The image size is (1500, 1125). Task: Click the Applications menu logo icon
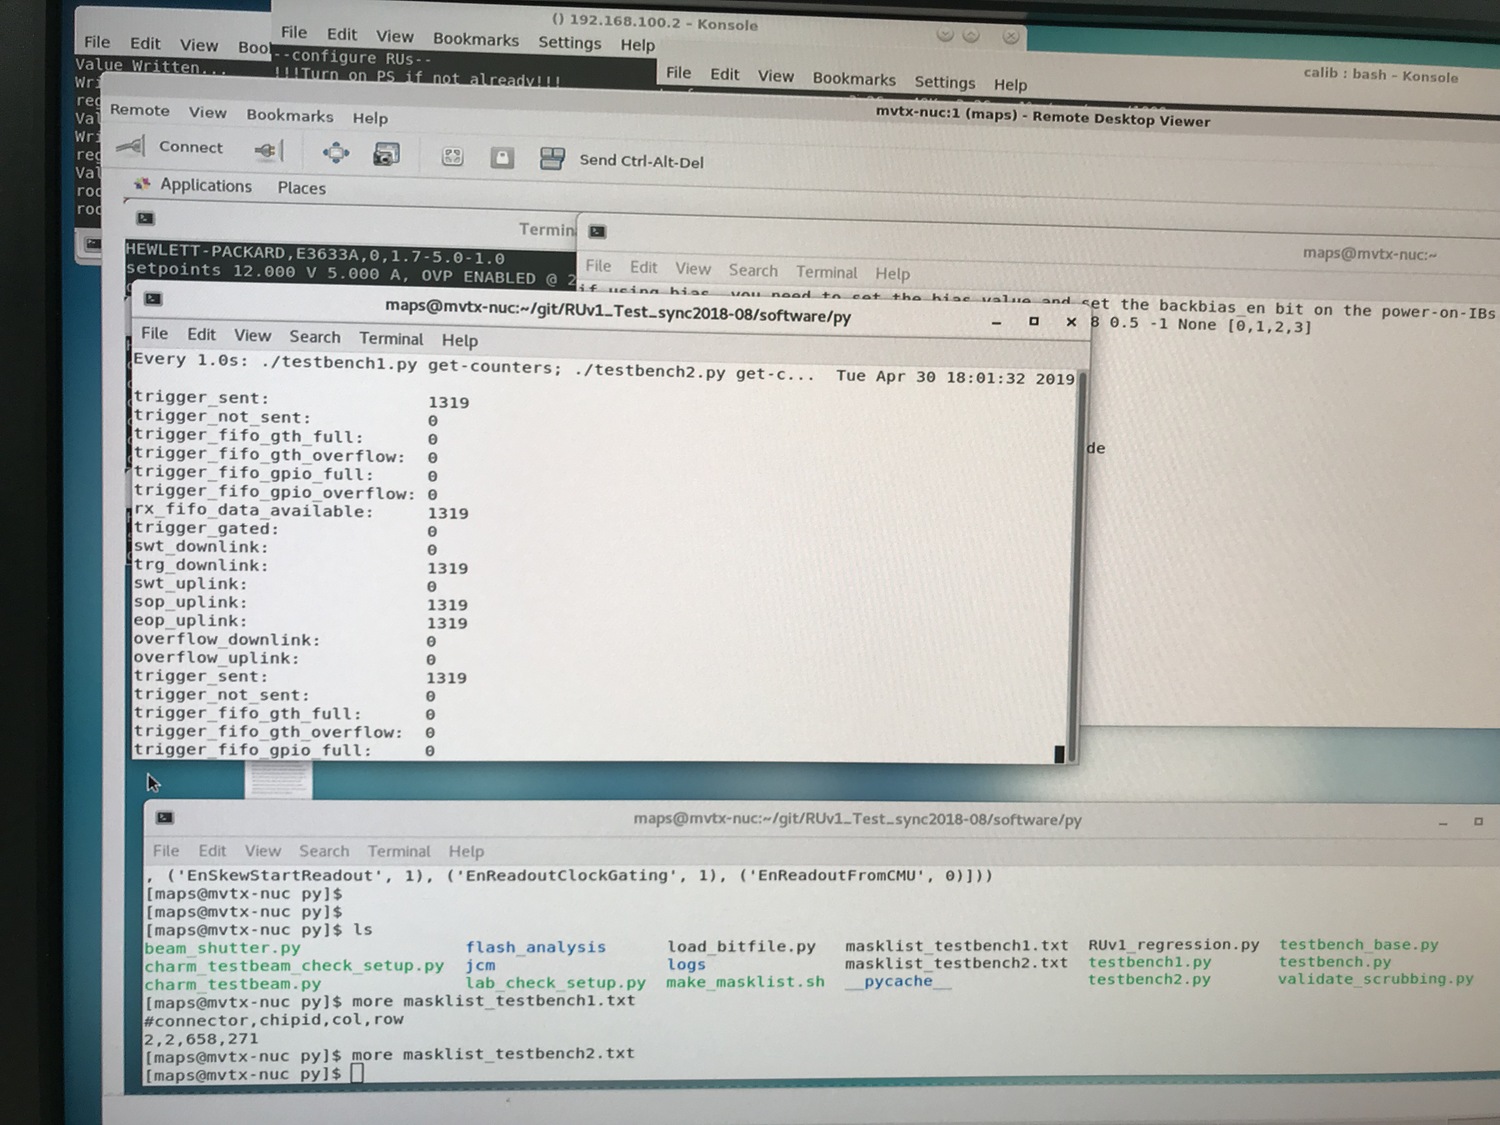point(142,184)
